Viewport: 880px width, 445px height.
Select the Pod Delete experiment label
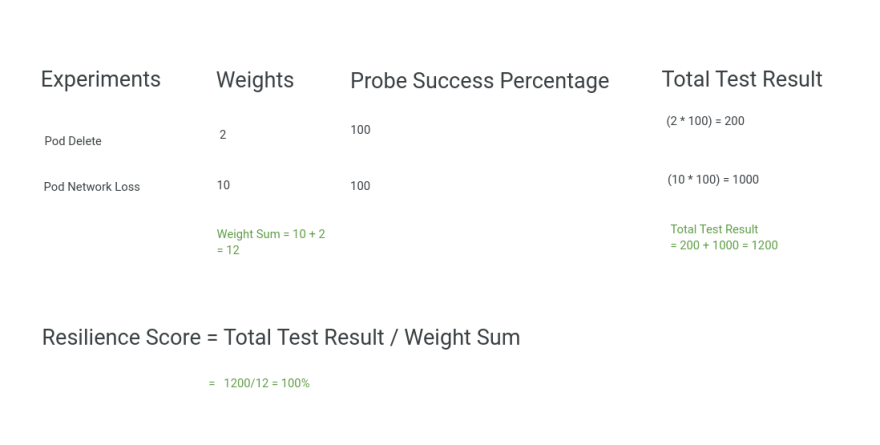click(74, 141)
